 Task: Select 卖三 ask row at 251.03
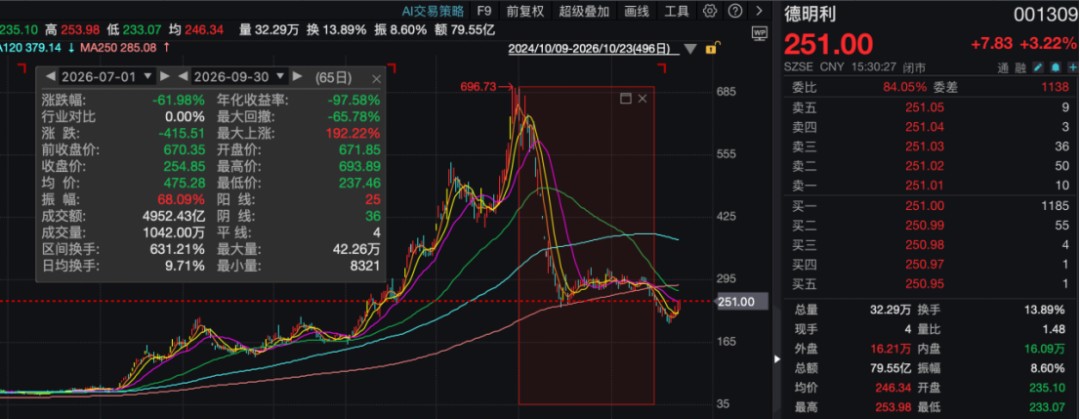(931, 146)
